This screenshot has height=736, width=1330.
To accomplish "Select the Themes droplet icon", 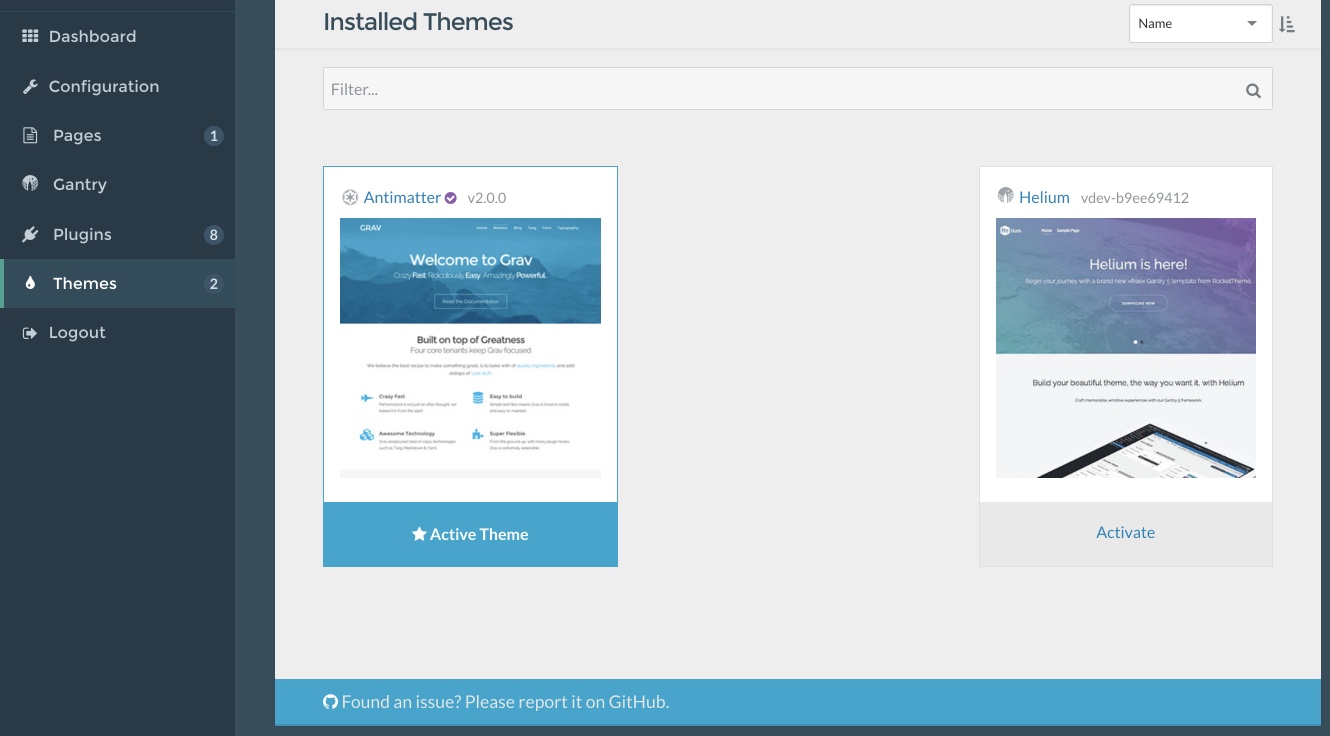I will click(x=30, y=283).
